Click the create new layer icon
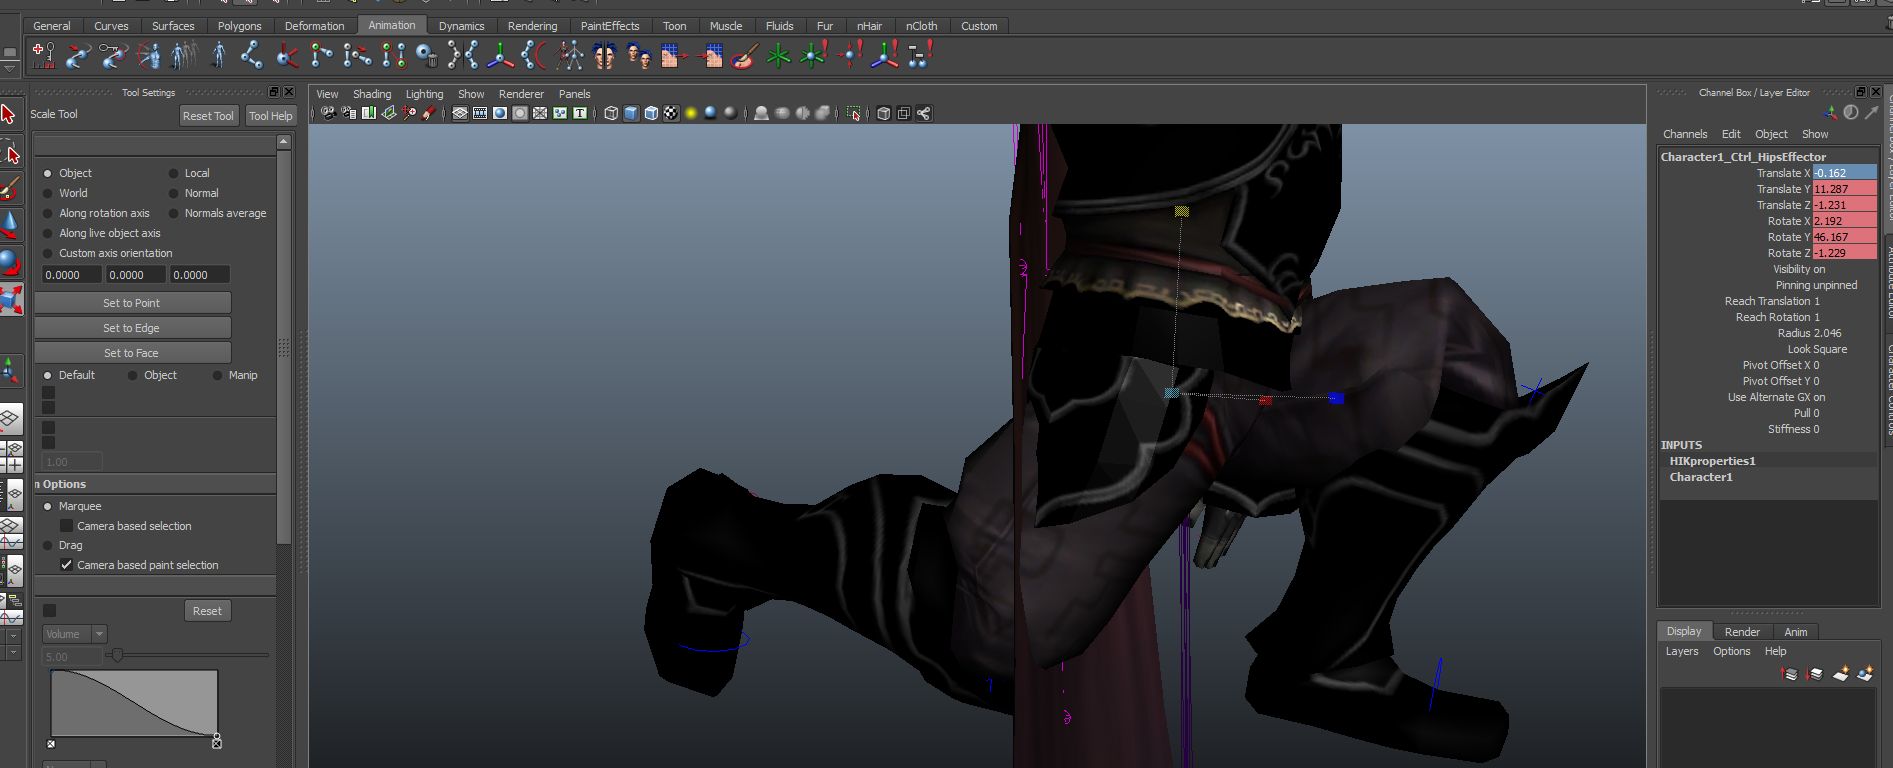Screen dimensions: 1893x768 (1841, 674)
